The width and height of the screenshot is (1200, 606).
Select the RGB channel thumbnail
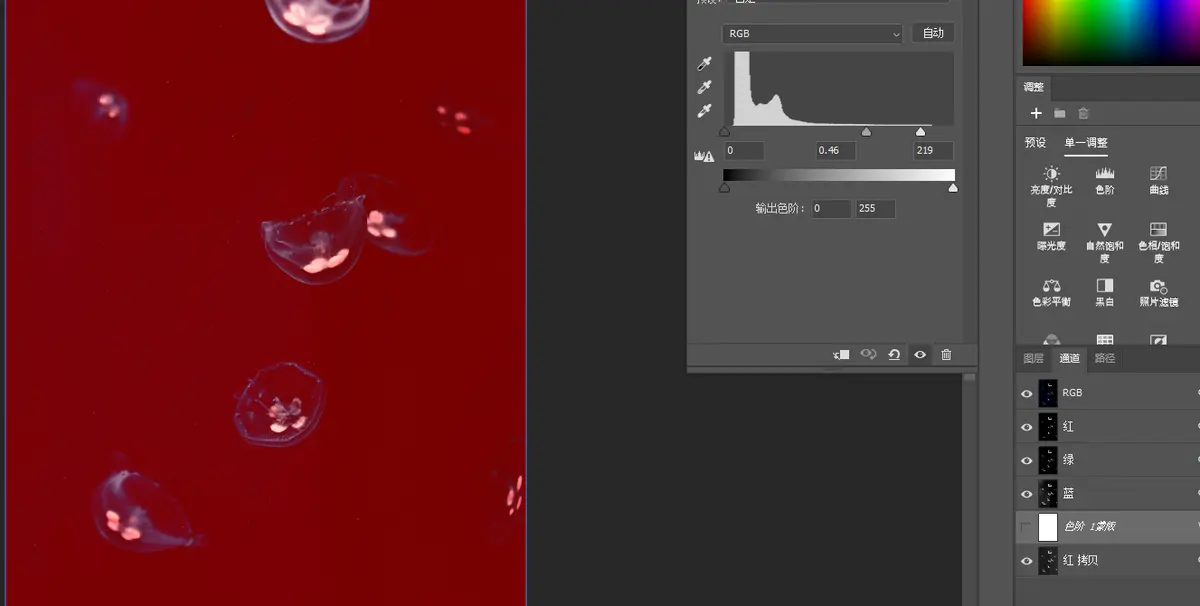click(x=1048, y=393)
